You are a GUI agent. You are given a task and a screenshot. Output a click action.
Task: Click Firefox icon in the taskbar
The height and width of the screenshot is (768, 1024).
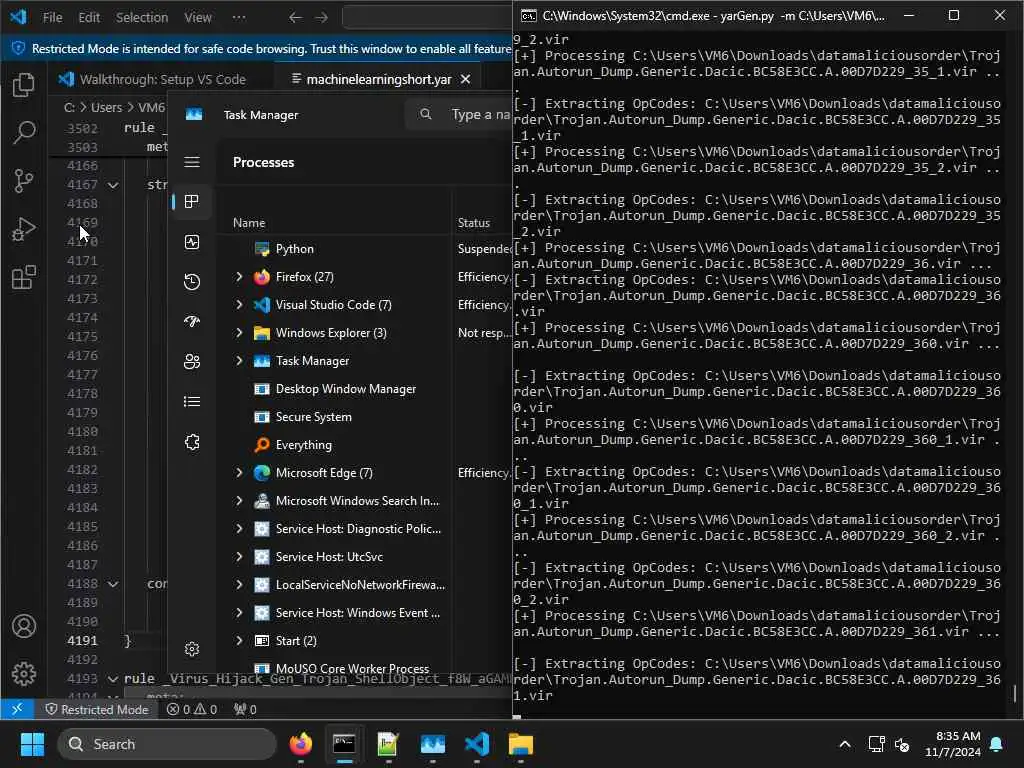tap(300, 744)
